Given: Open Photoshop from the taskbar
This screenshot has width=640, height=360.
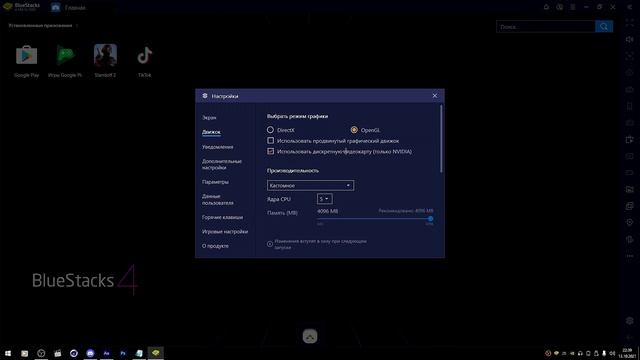Looking at the screenshot, I should point(123,353).
